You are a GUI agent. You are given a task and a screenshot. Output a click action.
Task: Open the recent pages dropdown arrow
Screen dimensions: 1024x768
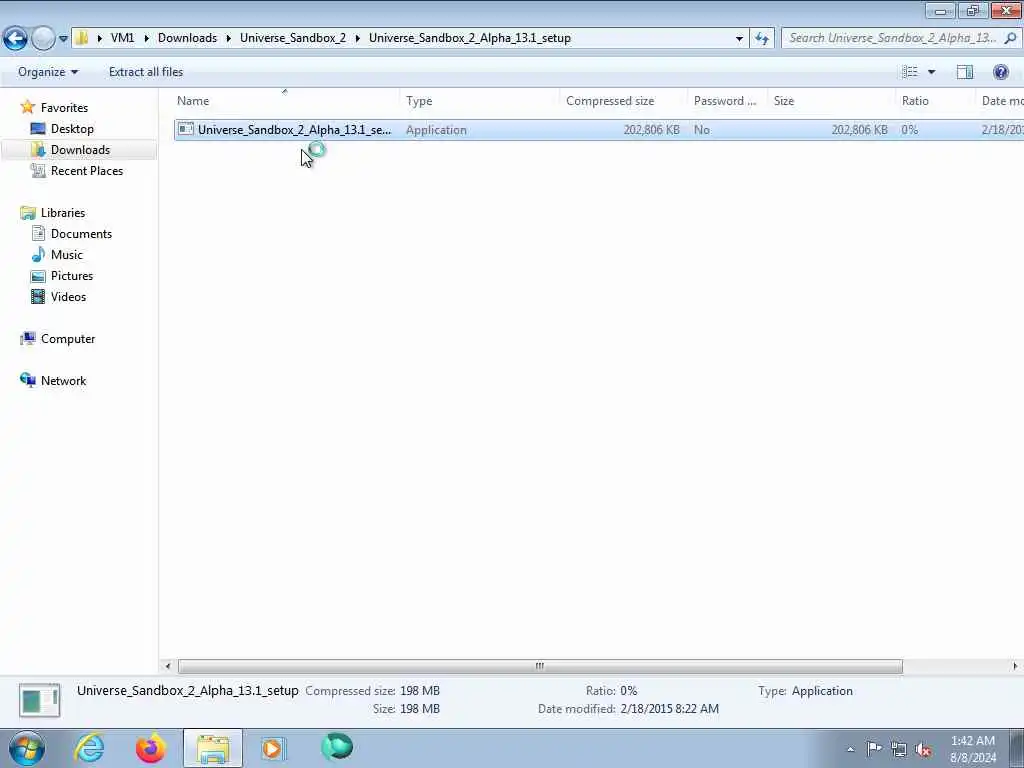(63, 39)
